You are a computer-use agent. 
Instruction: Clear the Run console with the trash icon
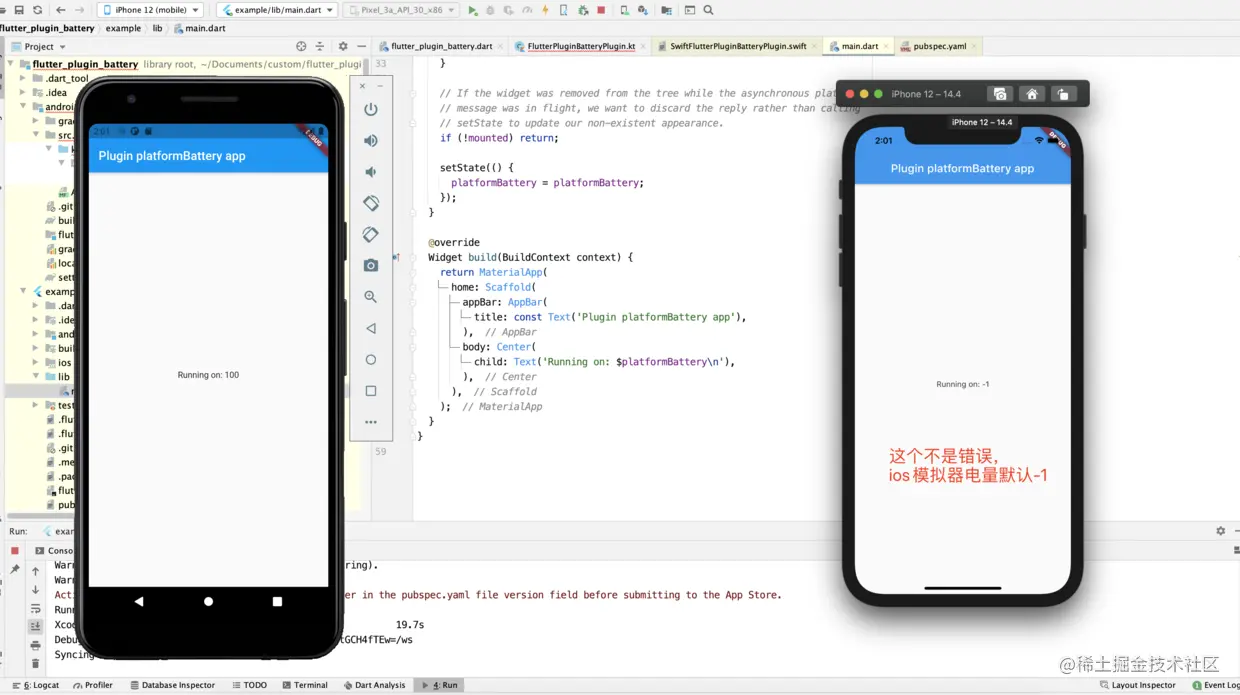point(35,663)
